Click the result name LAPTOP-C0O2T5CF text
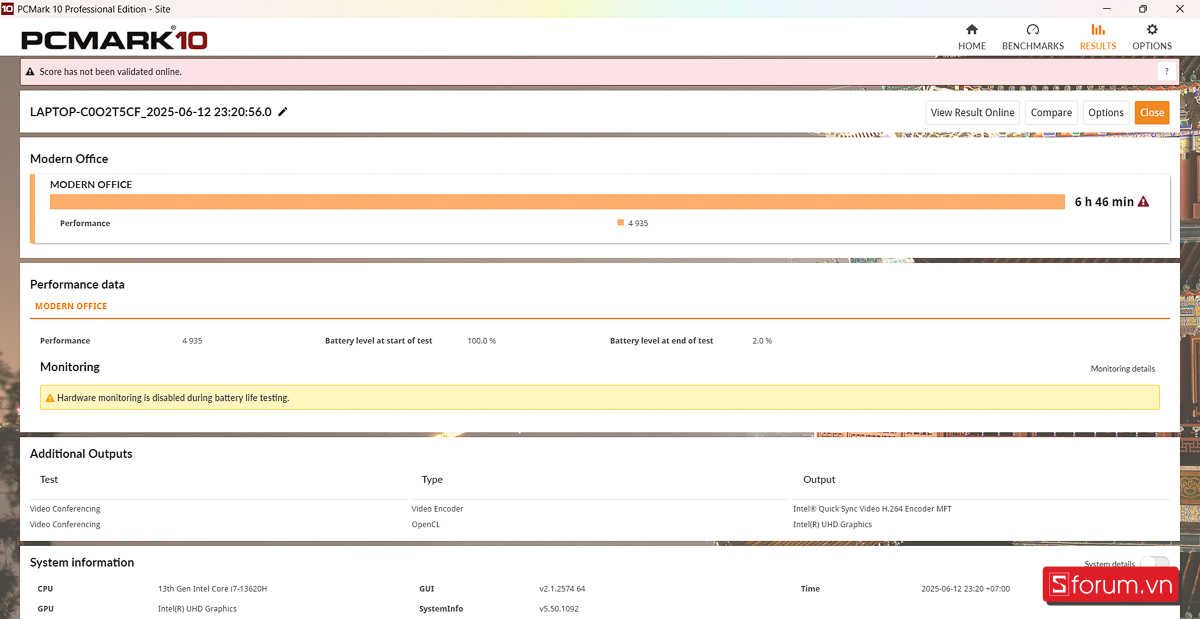The height and width of the screenshot is (619, 1200). [151, 112]
